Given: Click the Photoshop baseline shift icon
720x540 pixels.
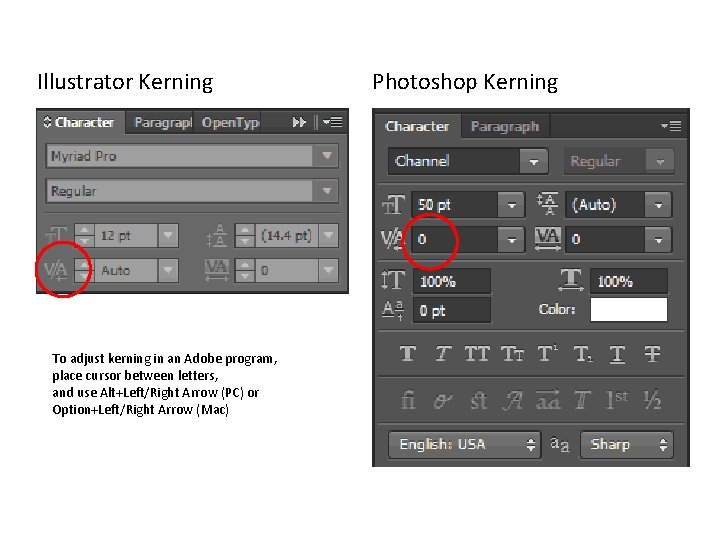Looking at the screenshot, I should 393,310.
